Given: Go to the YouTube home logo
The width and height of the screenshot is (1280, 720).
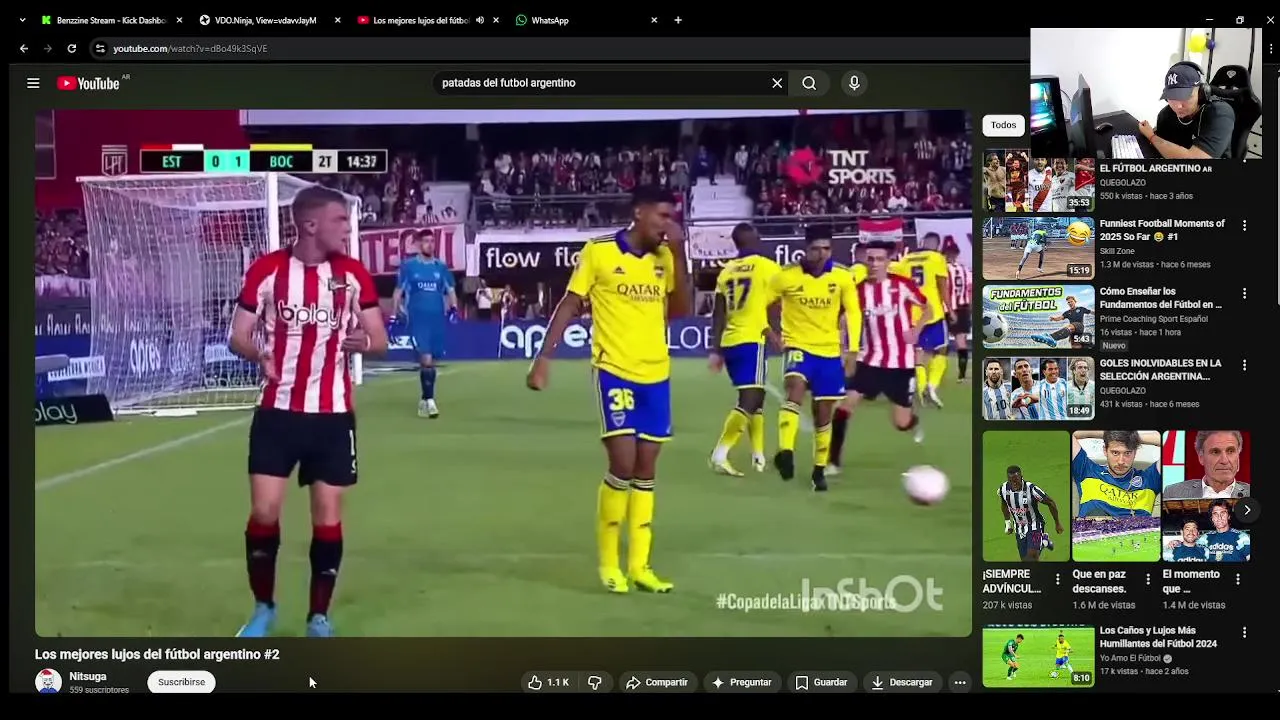Looking at the screenshot, I should pos(89,83).
